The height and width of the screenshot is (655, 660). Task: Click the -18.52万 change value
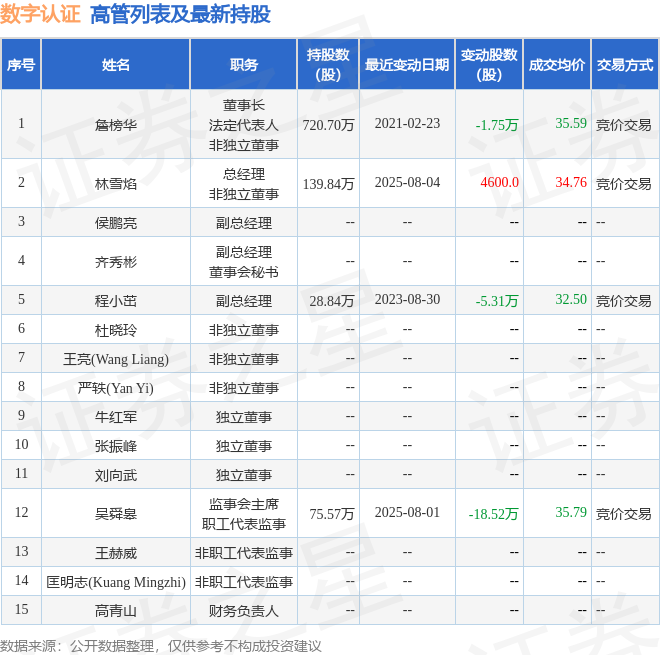click(493, 514)
